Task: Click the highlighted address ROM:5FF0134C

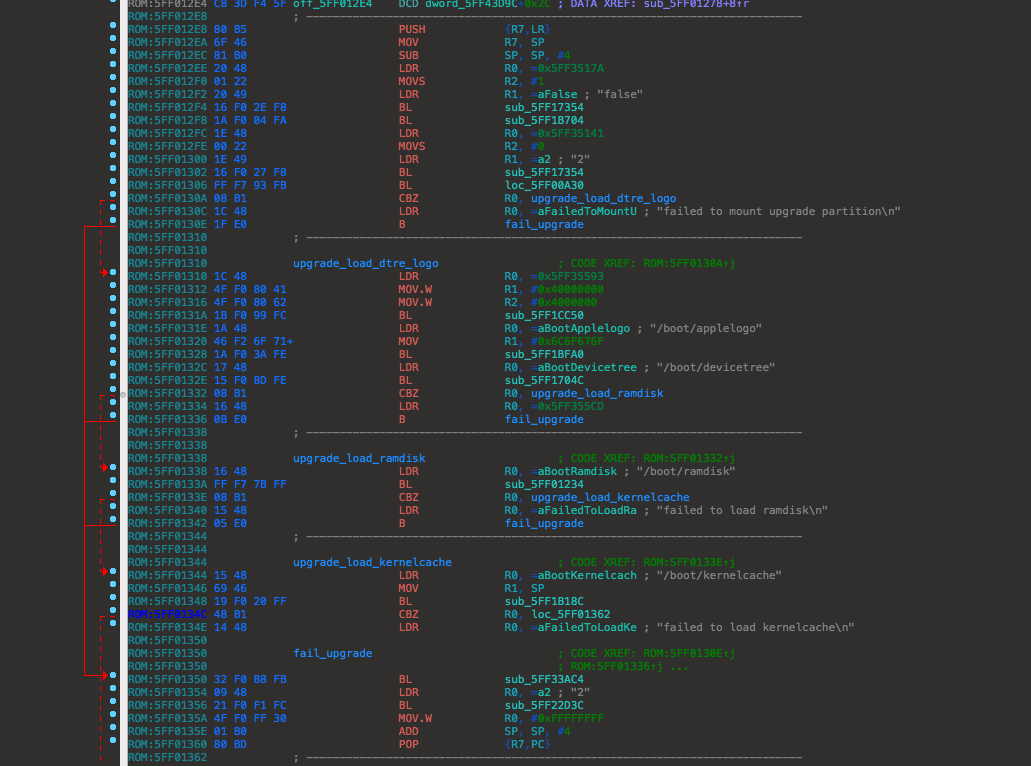Action: click(166, 614)
